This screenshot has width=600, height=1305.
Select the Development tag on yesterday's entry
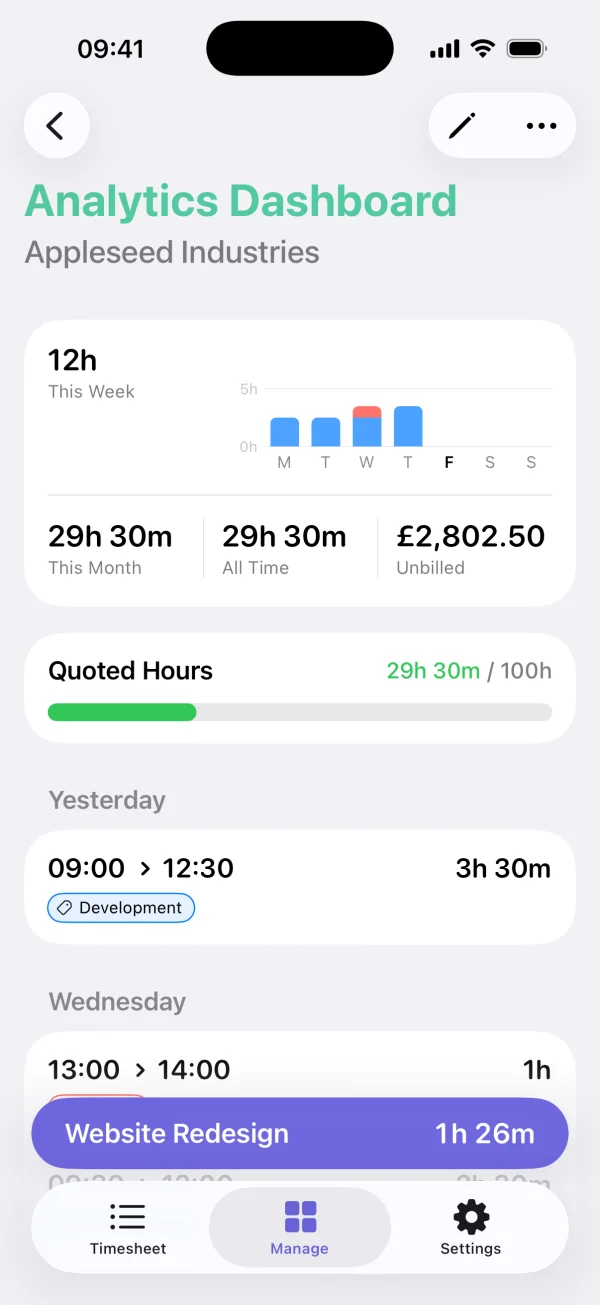click(120, 908)
